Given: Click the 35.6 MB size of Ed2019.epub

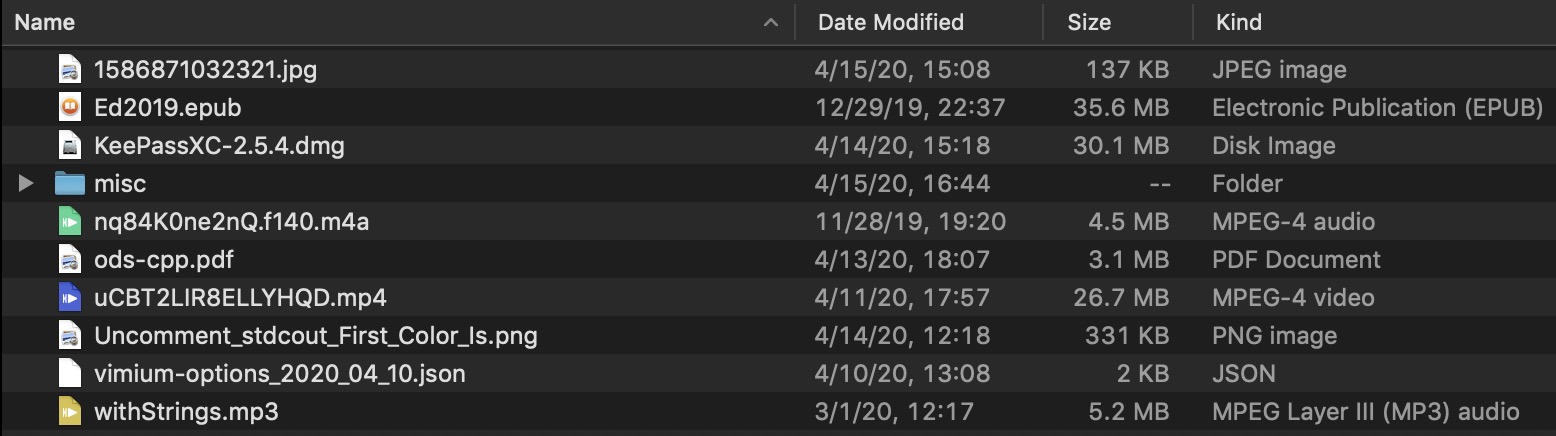Looking at the screenshot, I should pos(1120,108).
